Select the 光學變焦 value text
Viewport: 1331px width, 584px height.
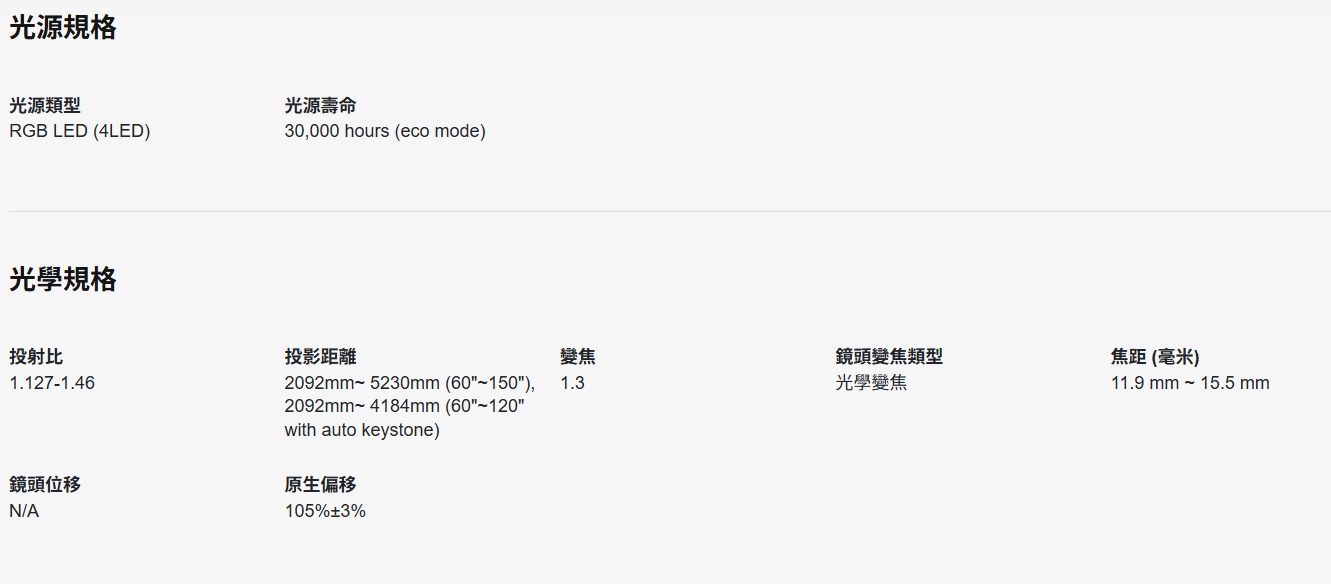[x=871, y=383]
